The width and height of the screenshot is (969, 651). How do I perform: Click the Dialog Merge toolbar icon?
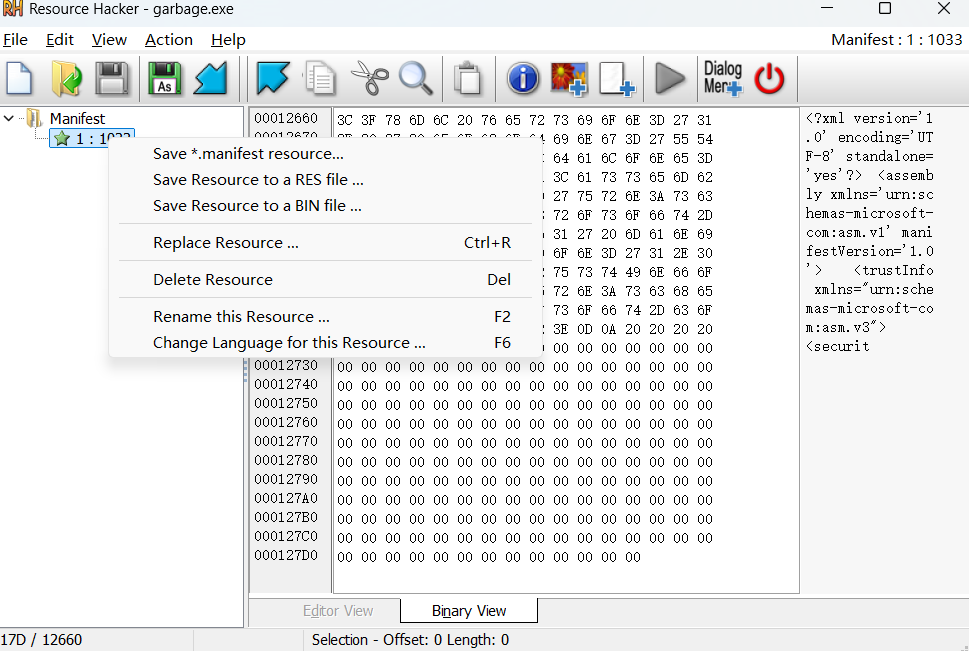point(722,79)
